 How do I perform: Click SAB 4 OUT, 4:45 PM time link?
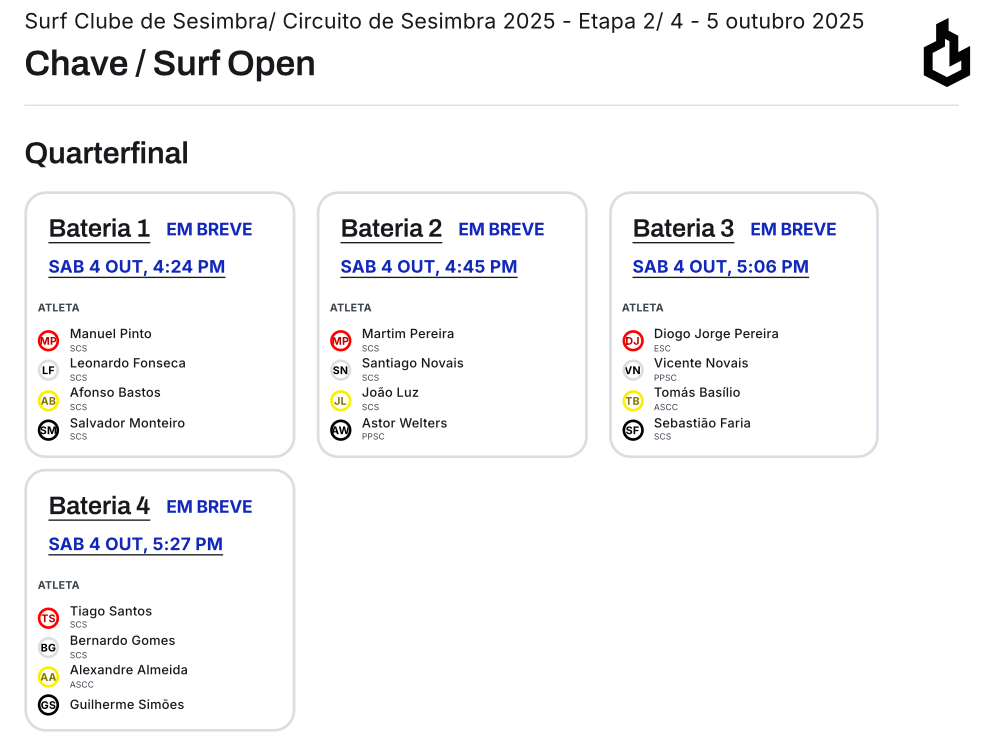pos(428,267)
